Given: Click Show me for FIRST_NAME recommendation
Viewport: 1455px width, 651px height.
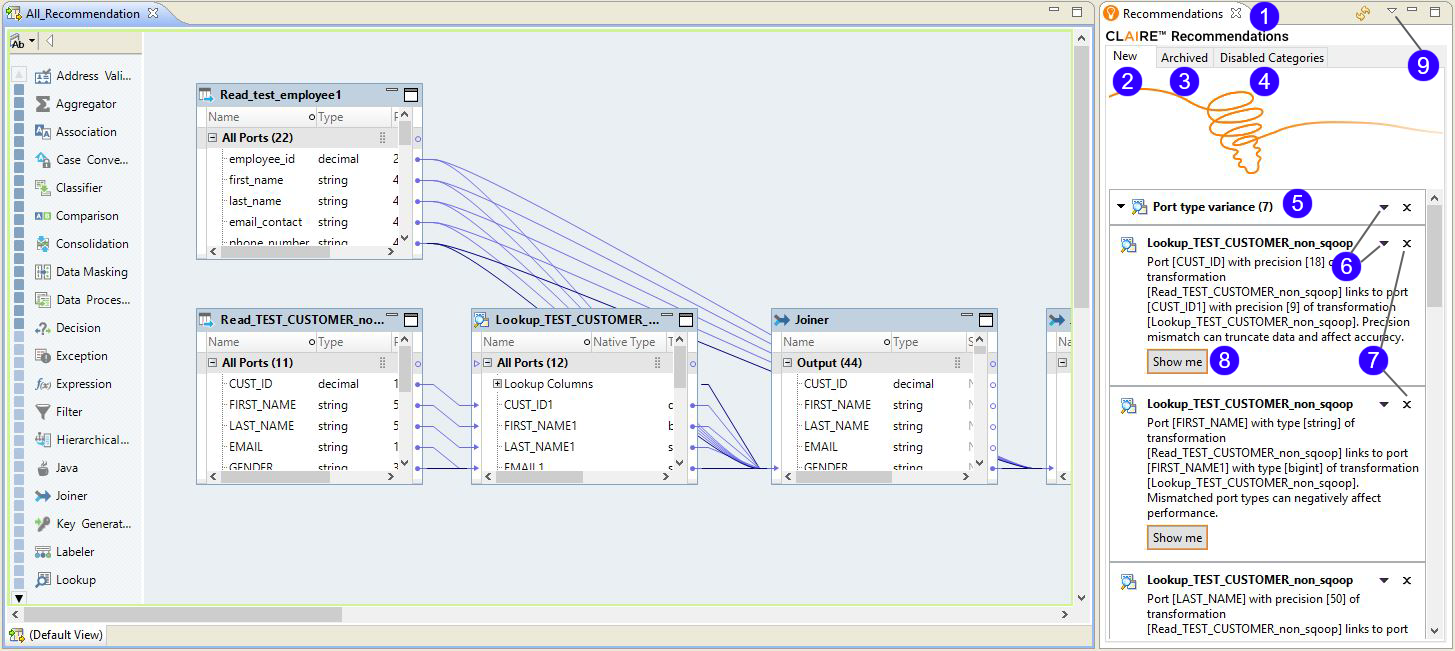Looking at the screenshot, I should click(1177, 538).
